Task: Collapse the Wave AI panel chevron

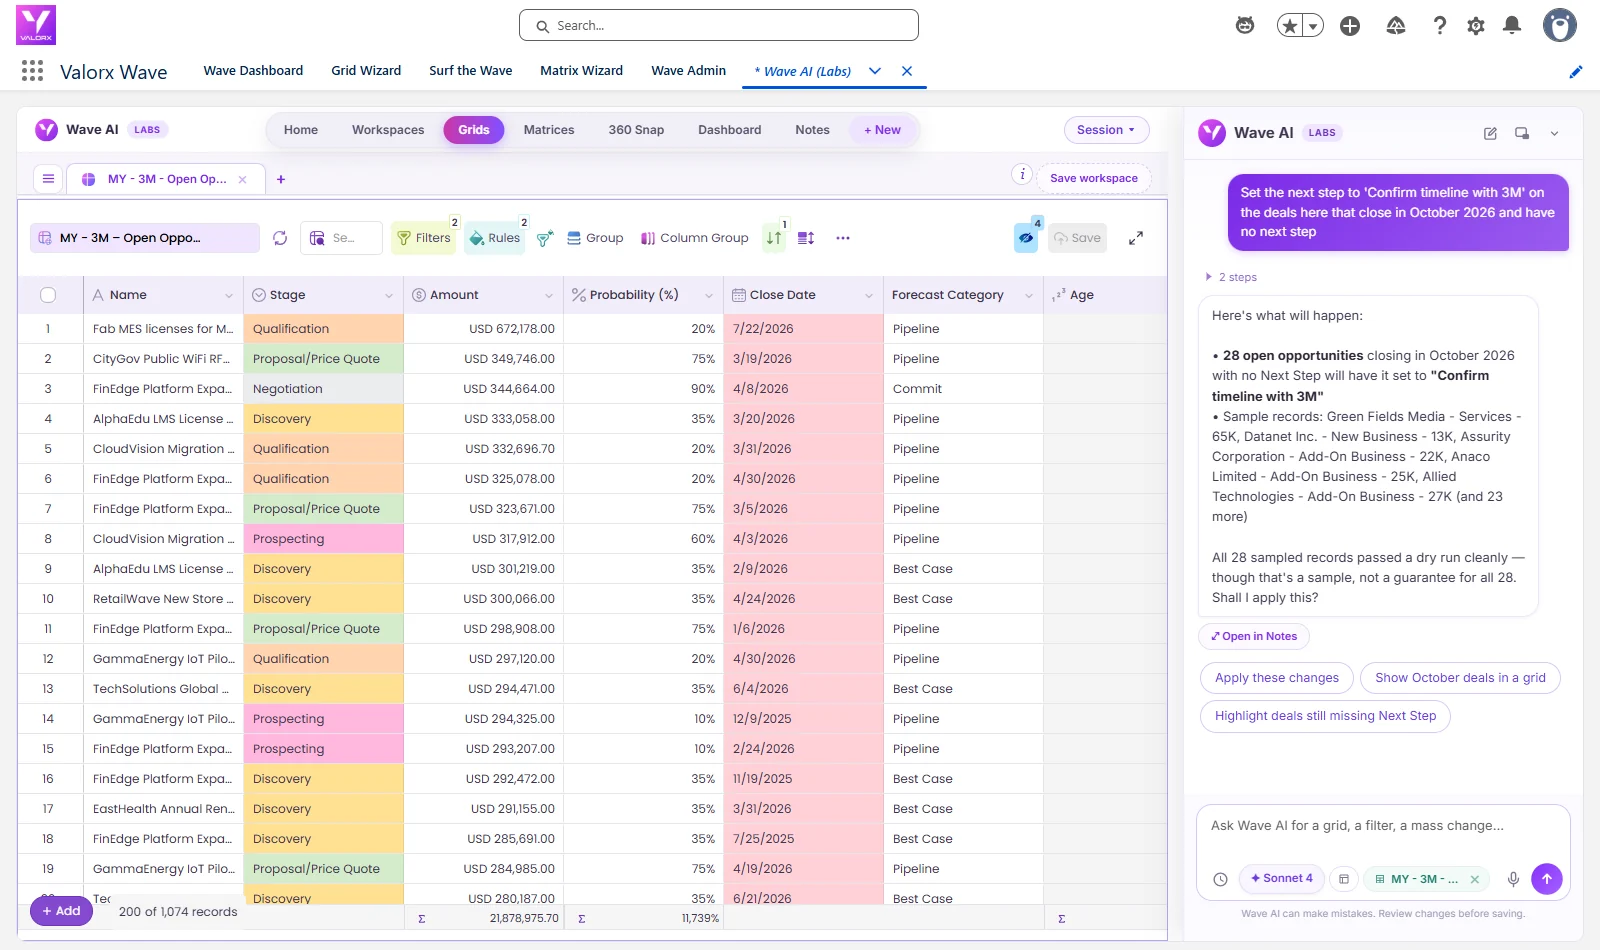Action: pos(1554,133)
